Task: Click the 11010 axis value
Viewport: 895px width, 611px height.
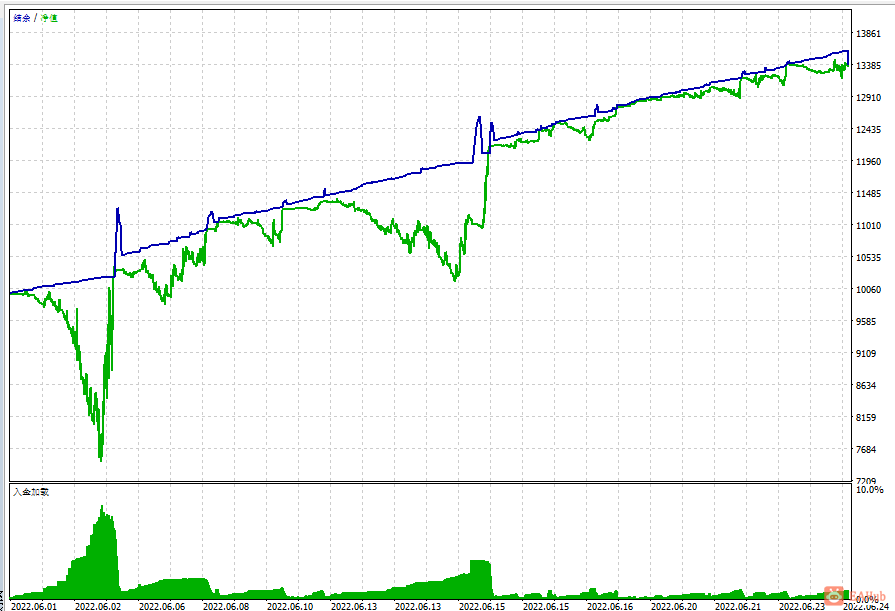Action: tap(868, 226)
